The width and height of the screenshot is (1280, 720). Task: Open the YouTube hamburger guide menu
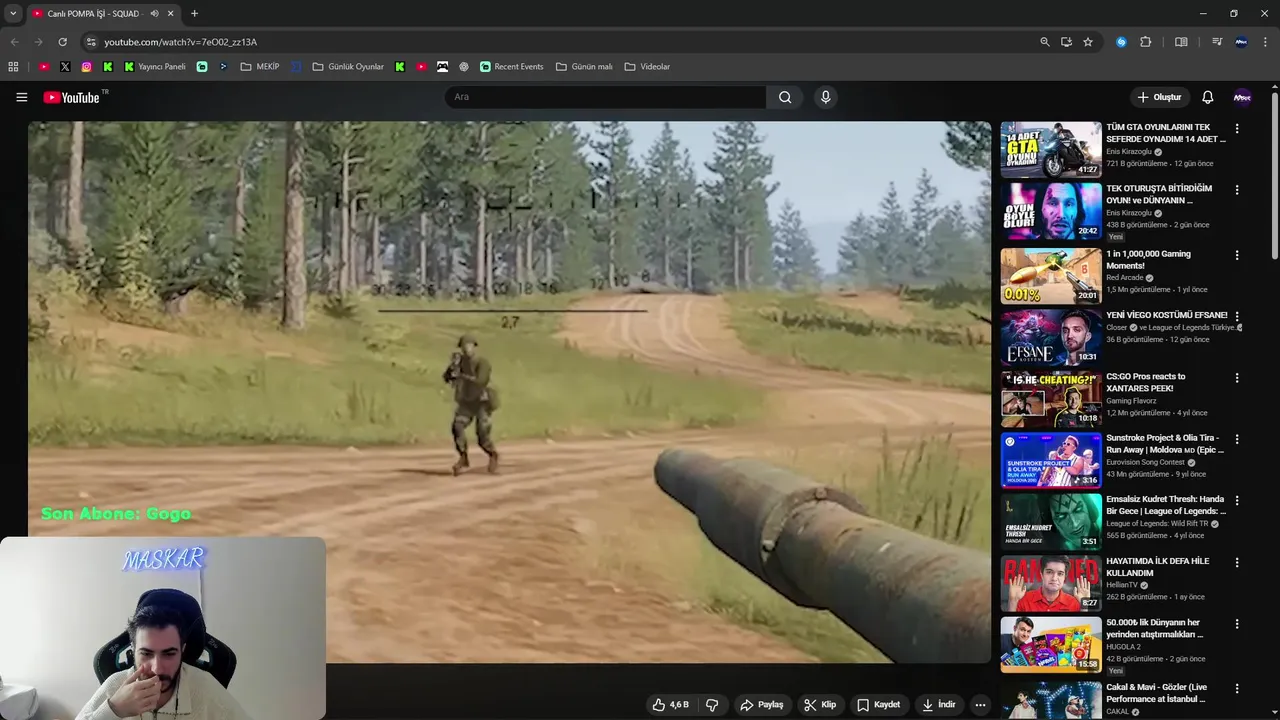click(21, 97)
